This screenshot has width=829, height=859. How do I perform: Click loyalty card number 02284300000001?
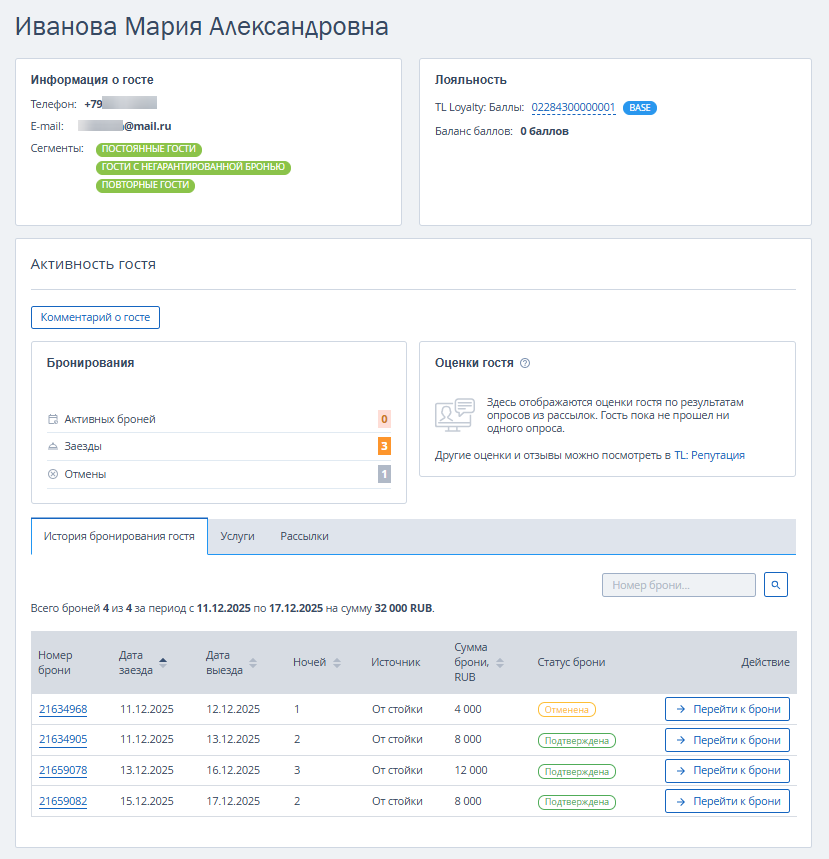pyautogui.click(x=573, y=108)
